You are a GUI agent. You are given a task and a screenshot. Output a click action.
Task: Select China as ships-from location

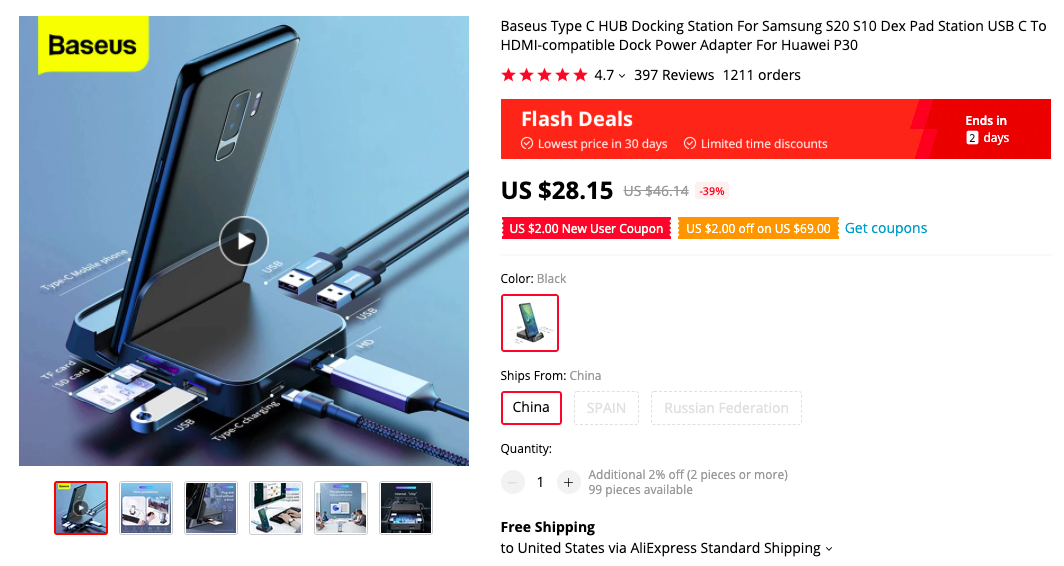[x=531, y=408]
